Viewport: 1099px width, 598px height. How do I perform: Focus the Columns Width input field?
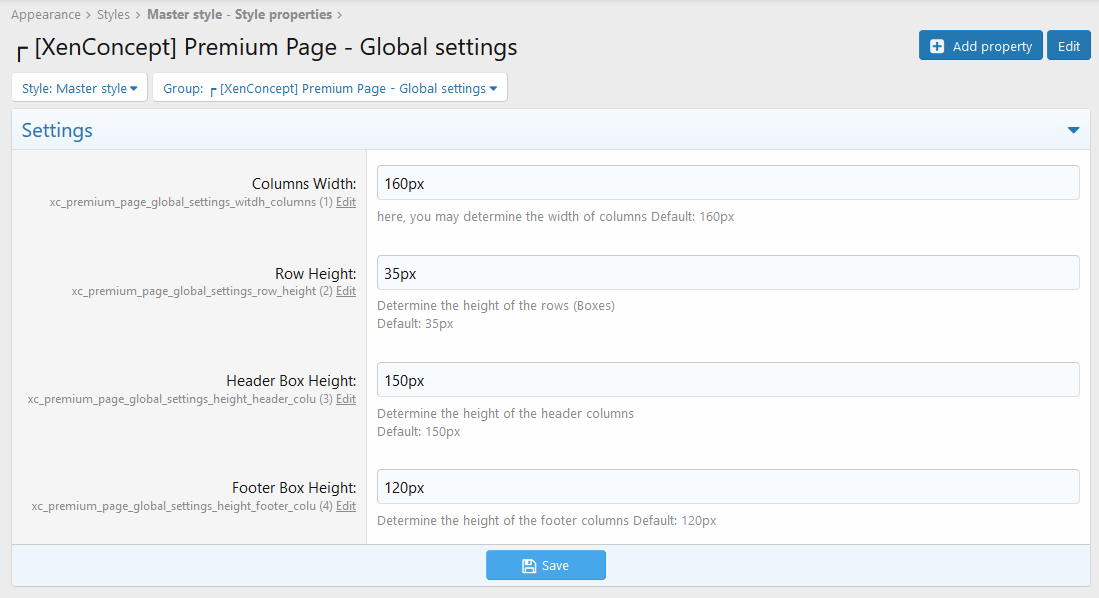728,183
